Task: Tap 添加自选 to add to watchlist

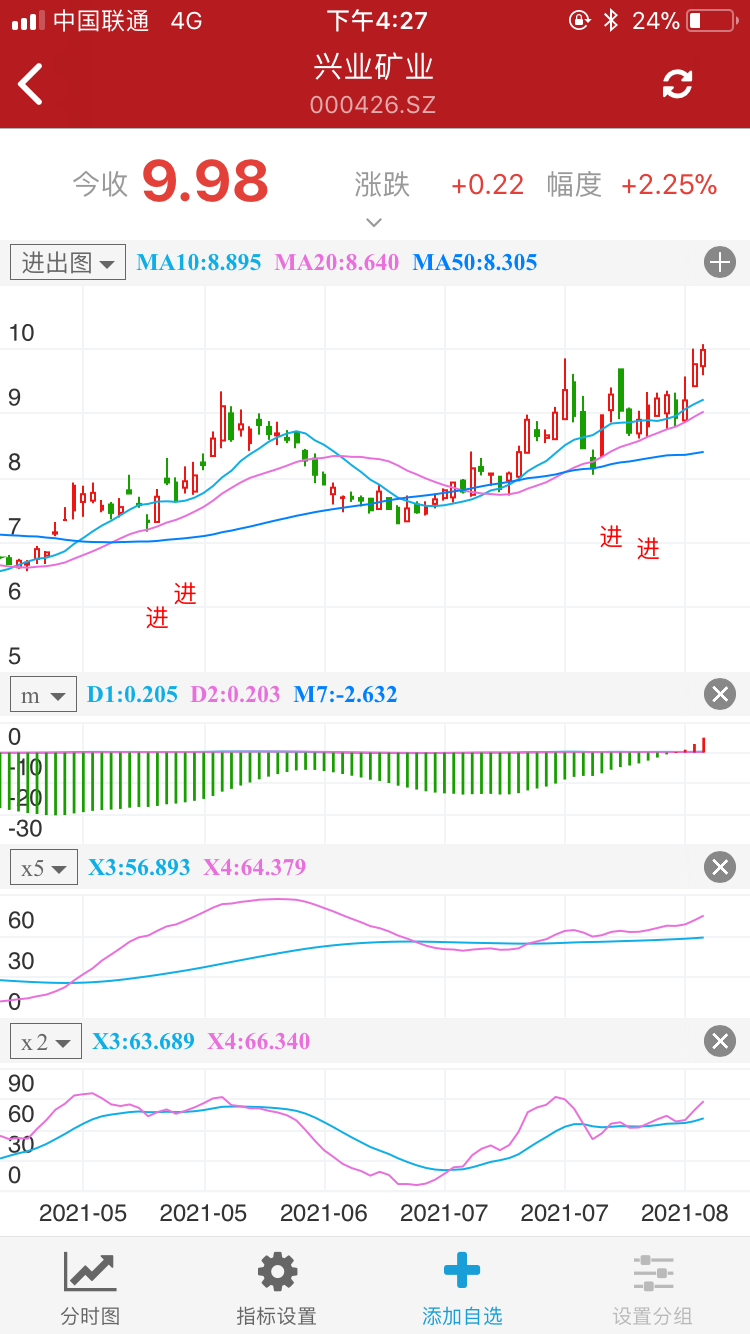Action: click(461, 1287)
